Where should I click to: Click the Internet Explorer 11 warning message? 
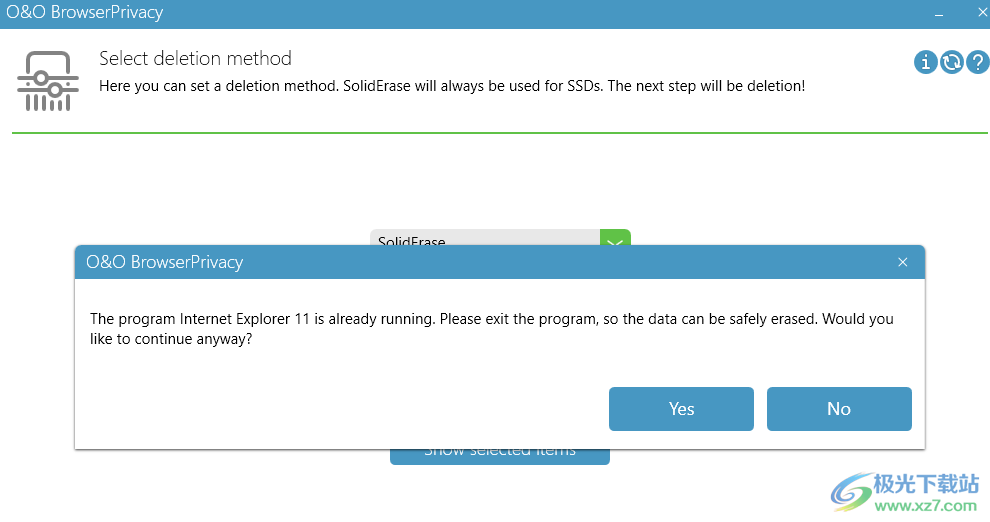[x=491, y=329]
